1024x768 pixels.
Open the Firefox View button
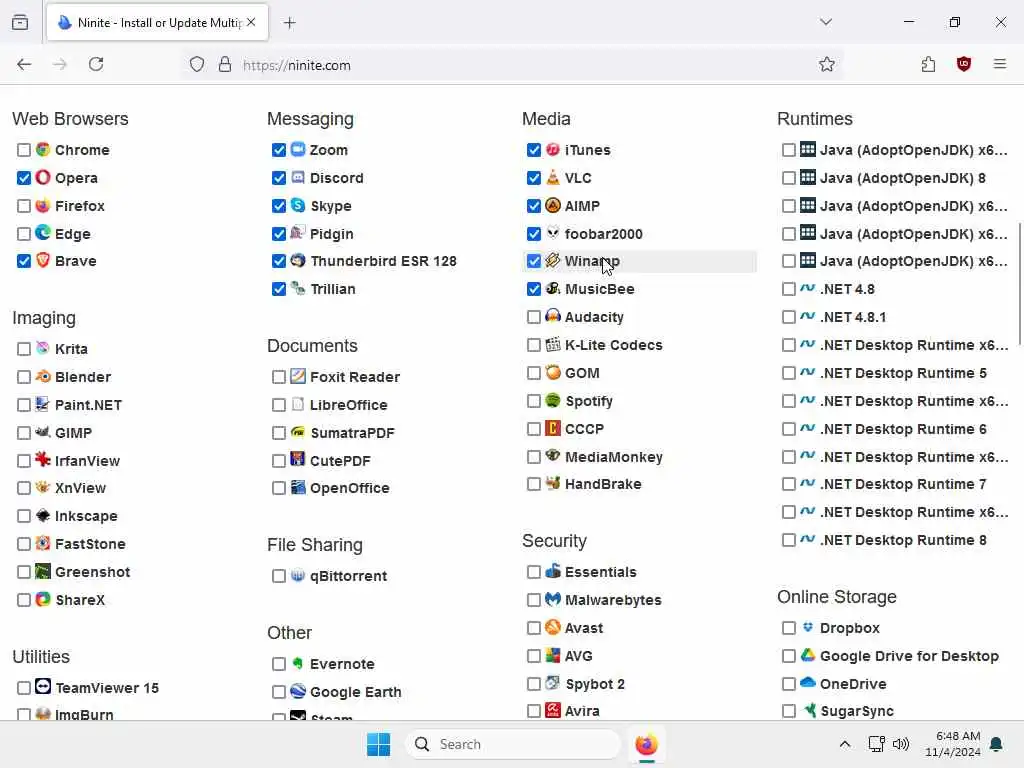point(20,22)
